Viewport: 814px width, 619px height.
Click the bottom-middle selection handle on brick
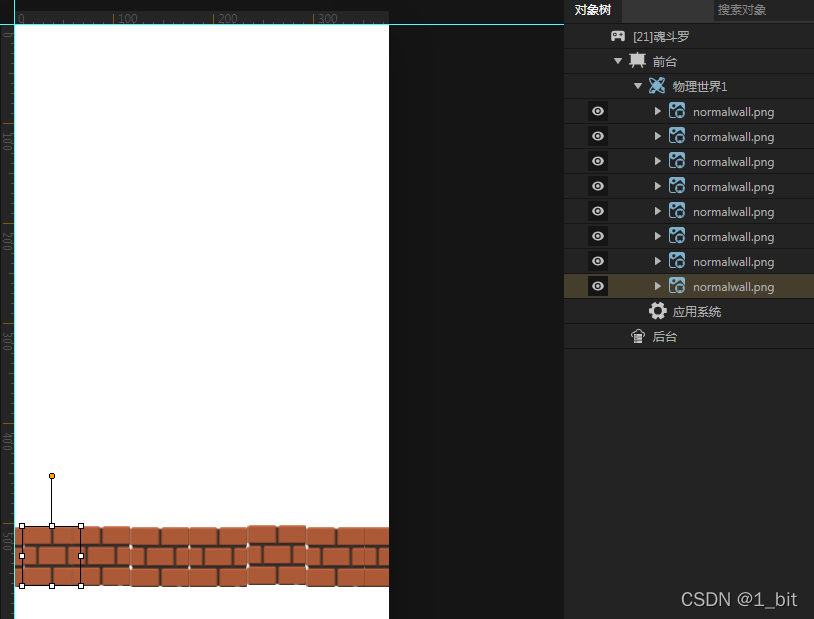pos(52,586)
